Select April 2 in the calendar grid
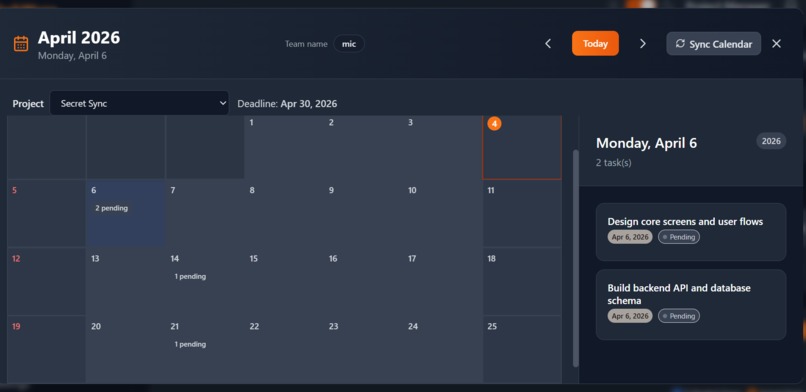The image size is (806, 392). tap(364, 147)
